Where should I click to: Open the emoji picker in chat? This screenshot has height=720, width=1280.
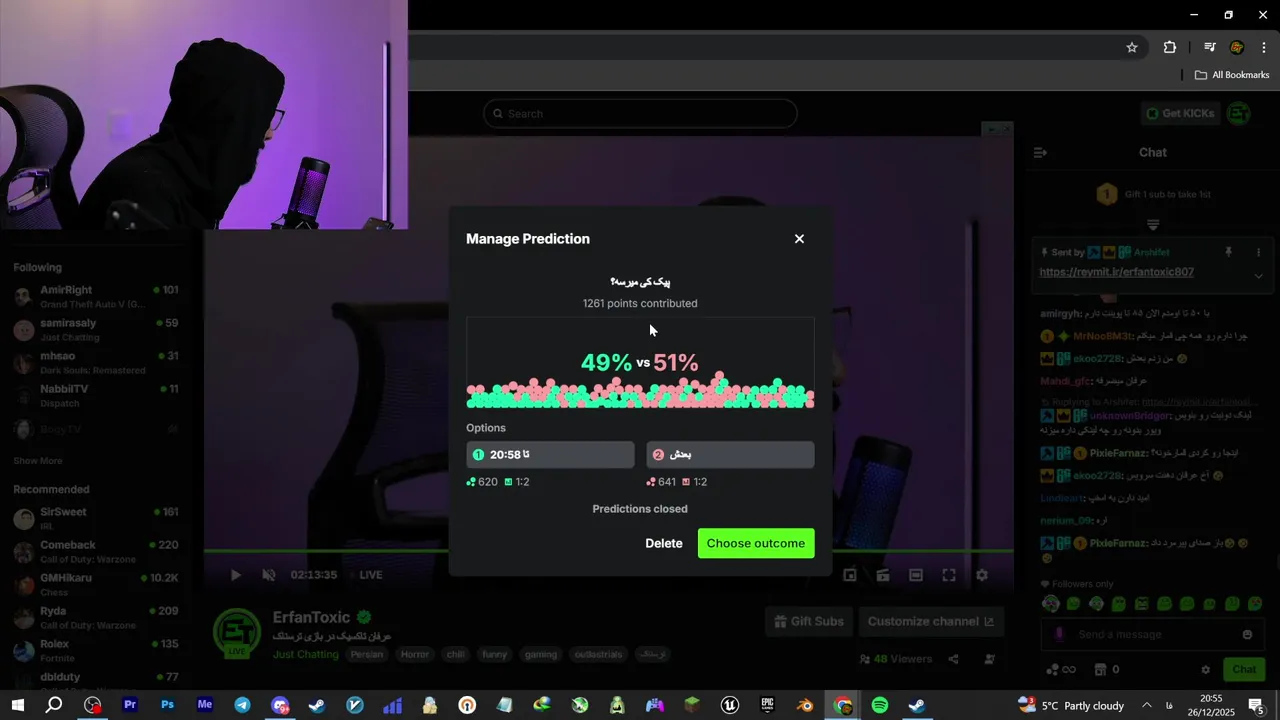1247,634
